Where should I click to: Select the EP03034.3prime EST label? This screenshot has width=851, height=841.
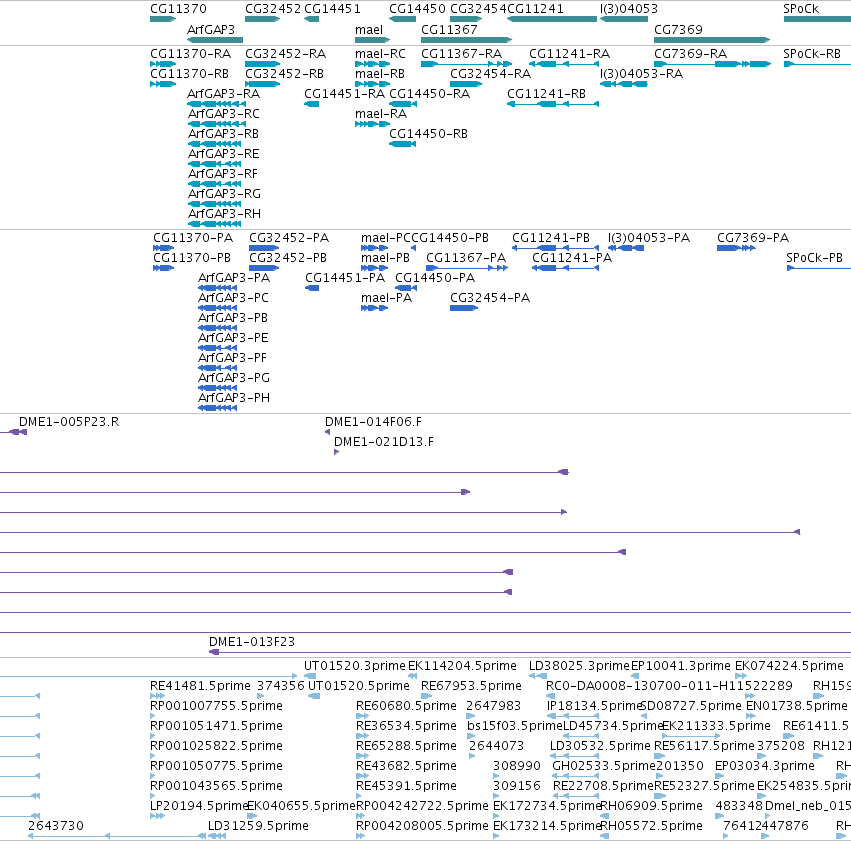(x=765, y=766)
